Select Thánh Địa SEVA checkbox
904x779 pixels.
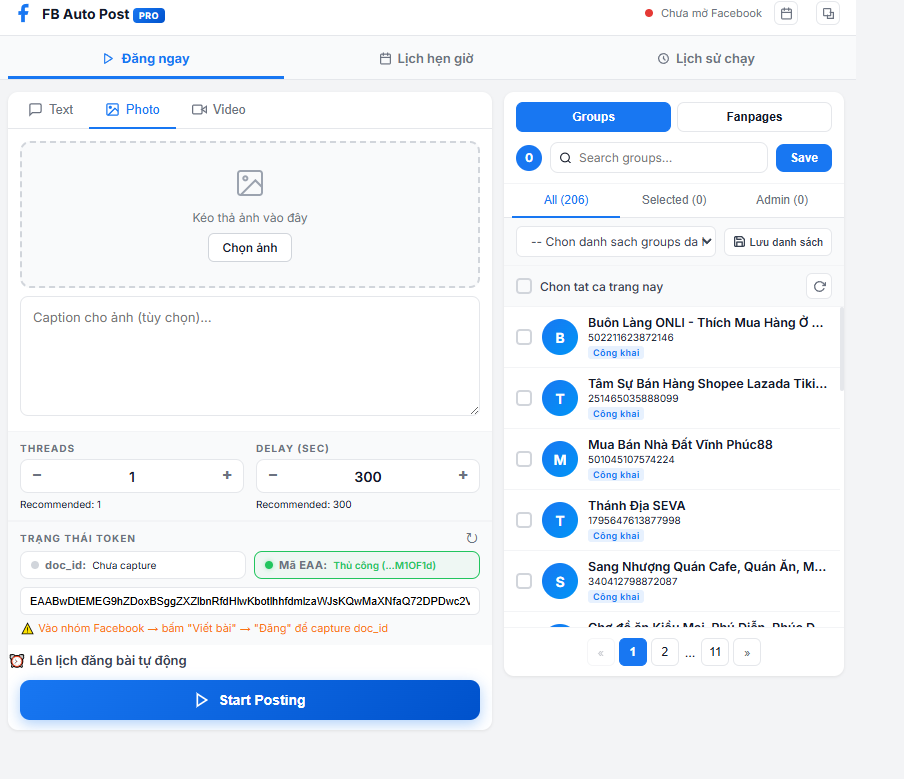(x=523, y=520)
